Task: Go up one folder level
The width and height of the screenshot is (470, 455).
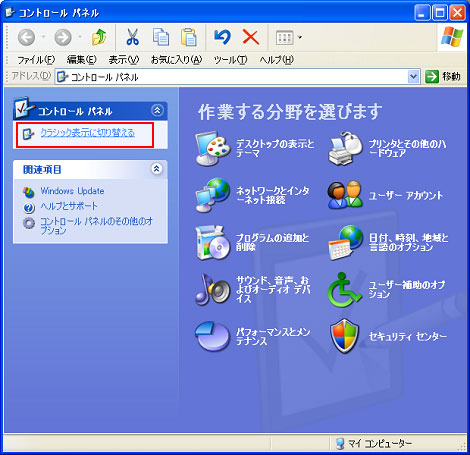Action: (99, 37)
